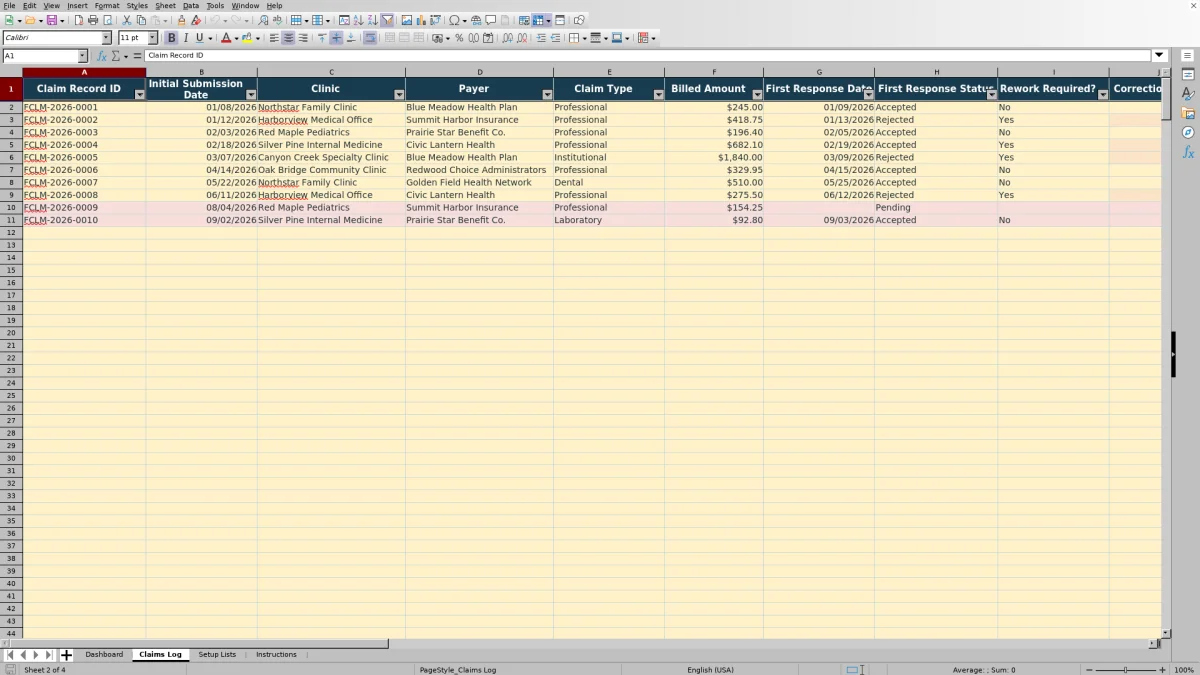Switch to the Dashboard sheet tab
1200x675 pixels.
pos(104,655)
